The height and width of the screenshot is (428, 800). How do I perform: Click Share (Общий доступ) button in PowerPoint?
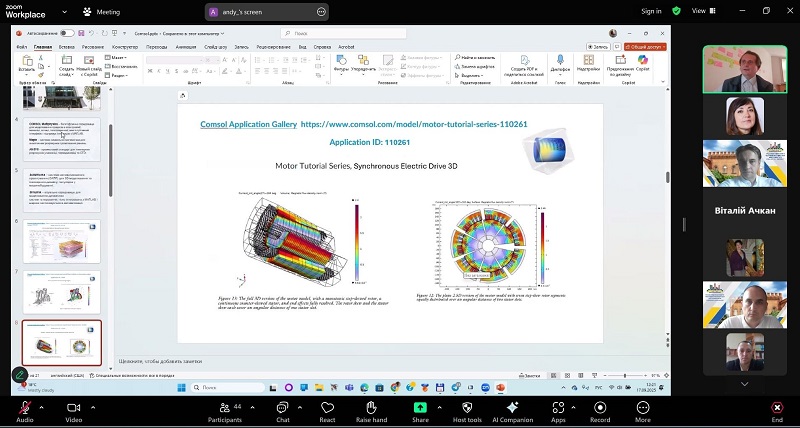point(645,46)
